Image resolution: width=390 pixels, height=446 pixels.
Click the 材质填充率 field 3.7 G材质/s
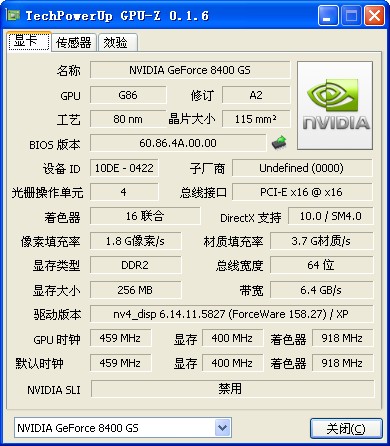pyautogui.click(x=322, y=241)
